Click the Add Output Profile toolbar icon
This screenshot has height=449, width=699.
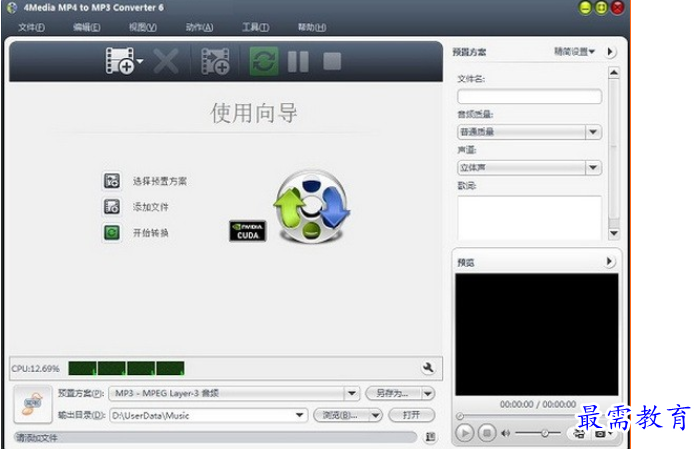coord(215,61)
